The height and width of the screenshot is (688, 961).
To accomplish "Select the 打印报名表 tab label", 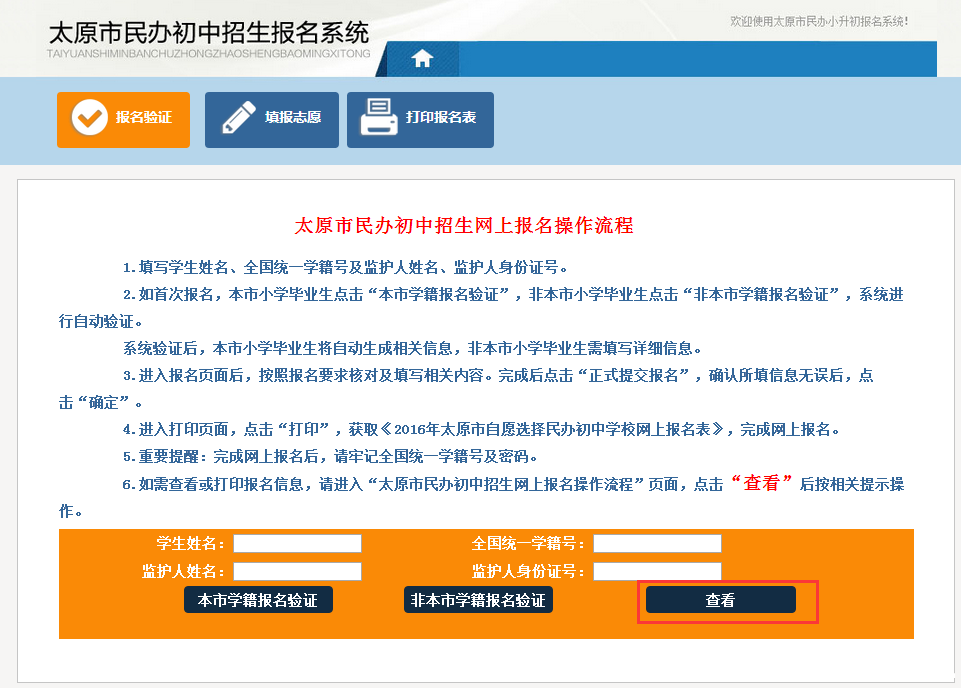I will 441,118.
